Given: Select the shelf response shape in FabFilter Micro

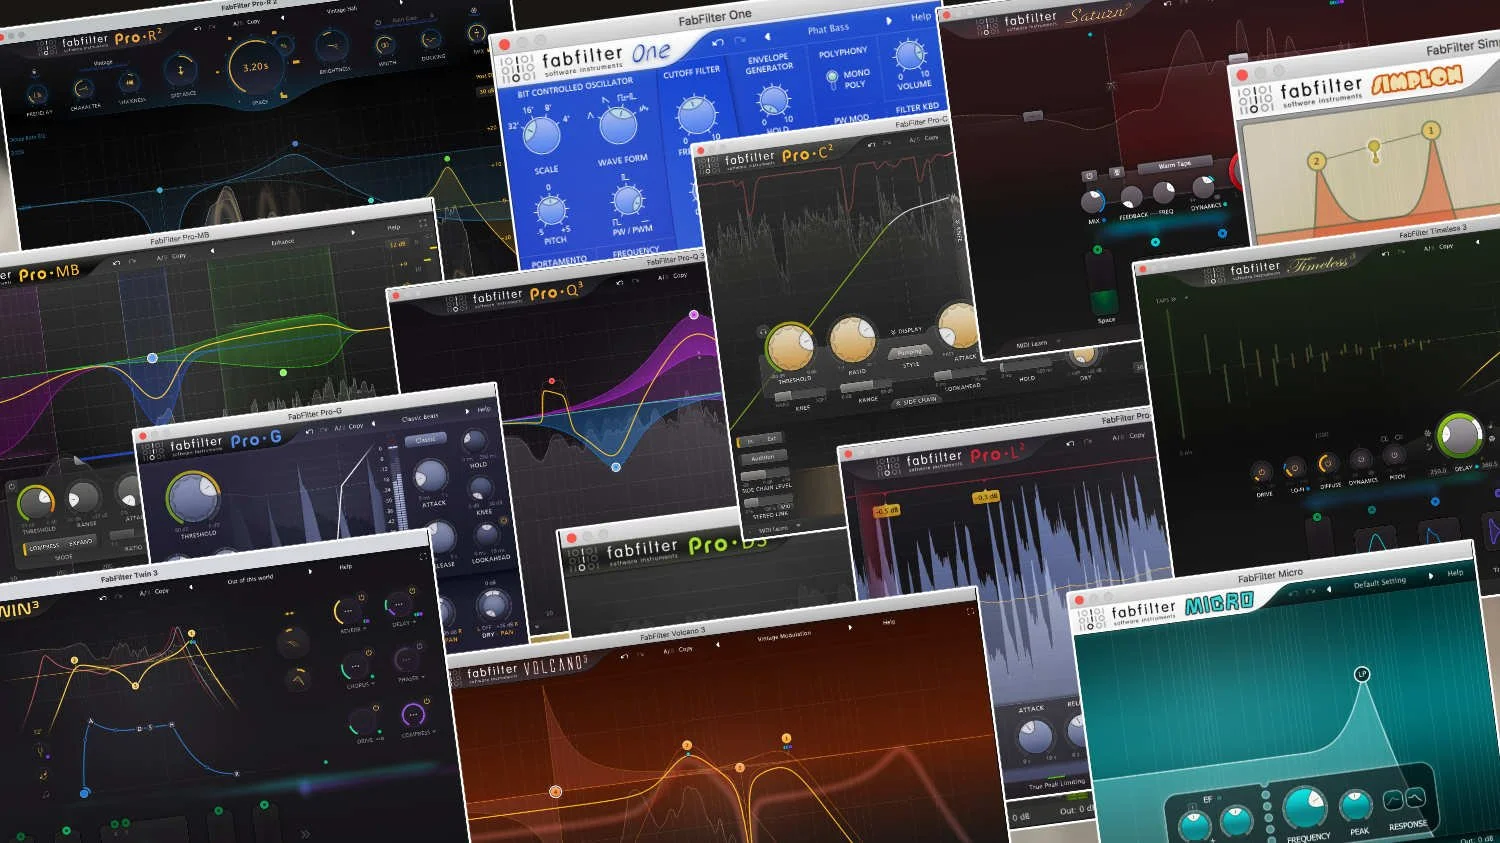Looking at the screenshot, I should point(1393,800).
